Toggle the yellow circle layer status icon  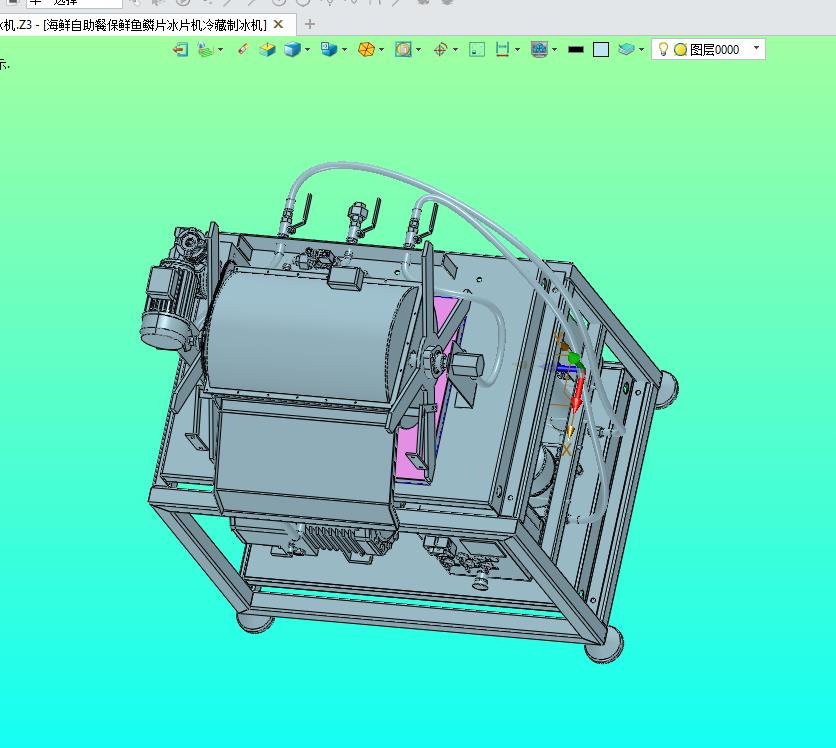pos(680,49)
